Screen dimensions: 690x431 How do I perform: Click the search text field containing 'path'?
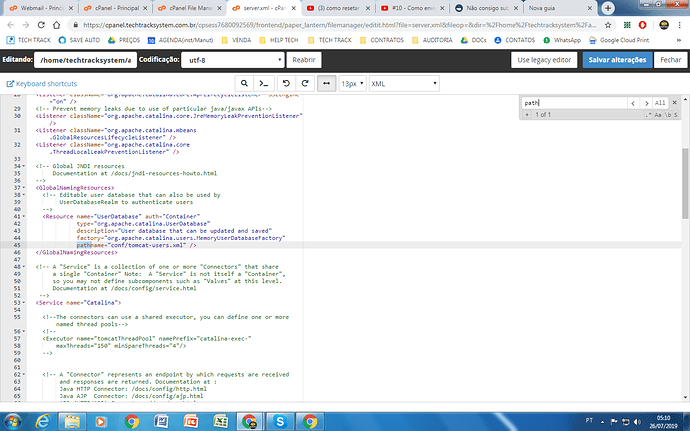pos(574,103)
